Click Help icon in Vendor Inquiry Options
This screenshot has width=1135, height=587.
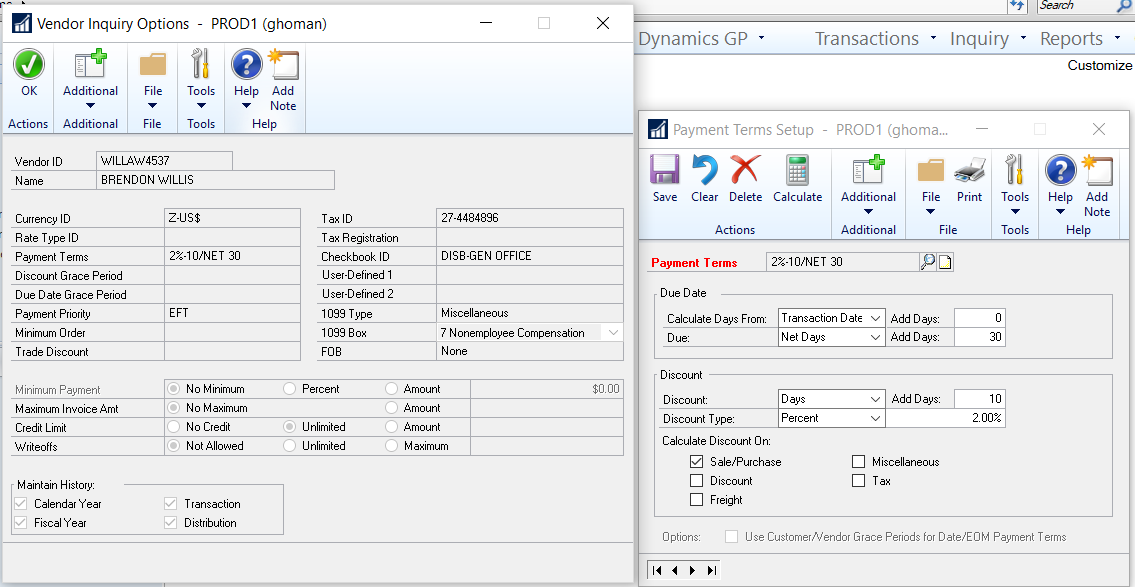click(246, 64)
